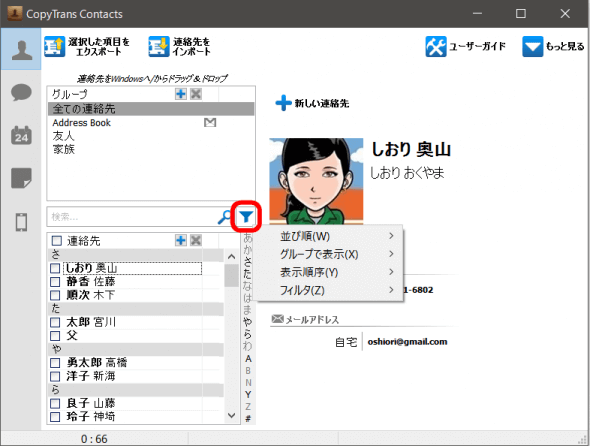590x446 pixels.
Task: Open the 表示順序(Y) menu entry
Action: tap(330, 272)
